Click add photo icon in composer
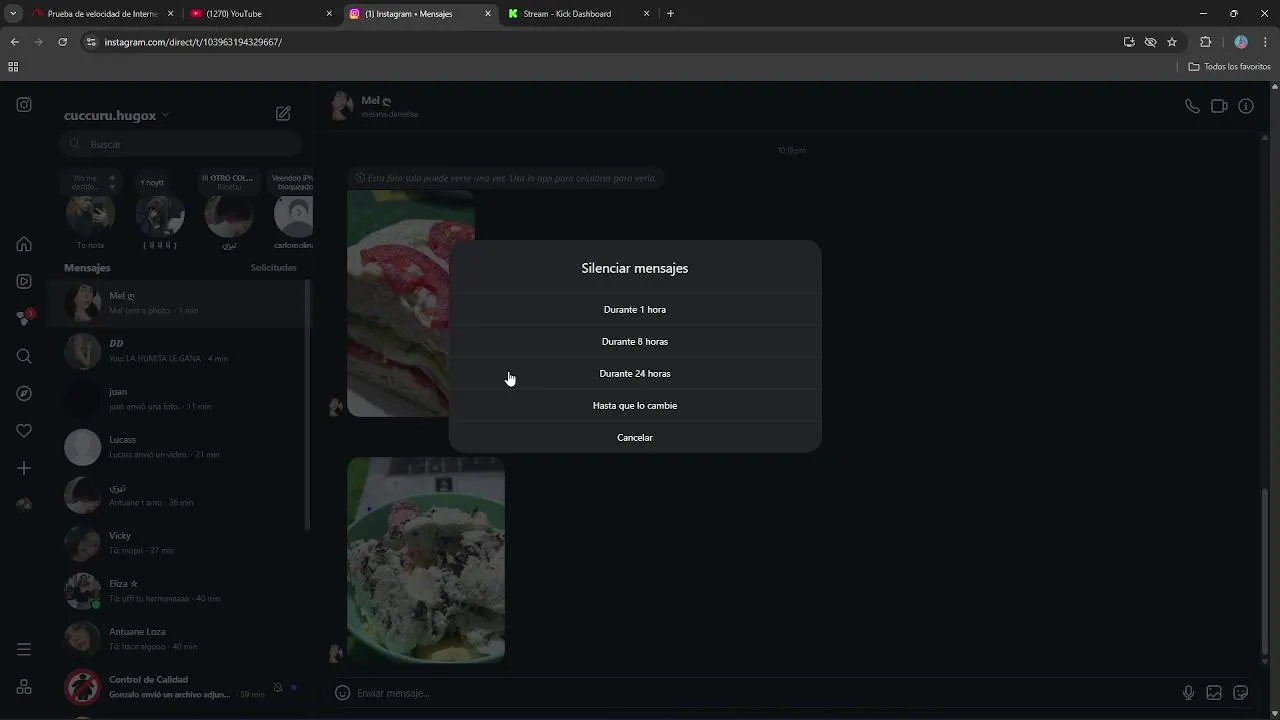 (x=1214, y=693)
